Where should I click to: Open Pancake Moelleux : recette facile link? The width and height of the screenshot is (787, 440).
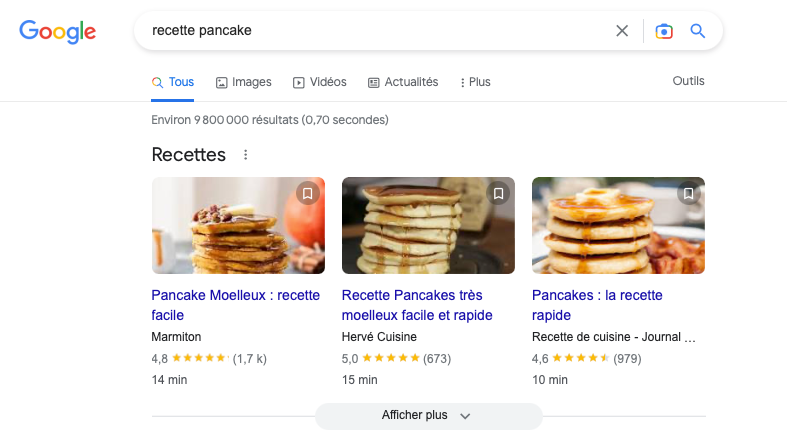pyautogui.click(x=235, y=305)
